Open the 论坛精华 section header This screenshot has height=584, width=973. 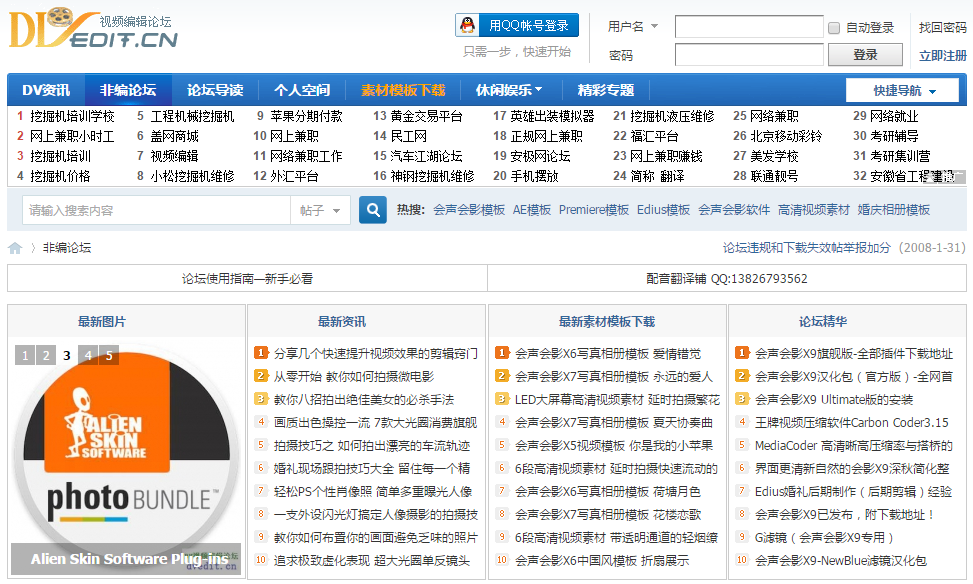pyautogui.click(x=823, y=321)
